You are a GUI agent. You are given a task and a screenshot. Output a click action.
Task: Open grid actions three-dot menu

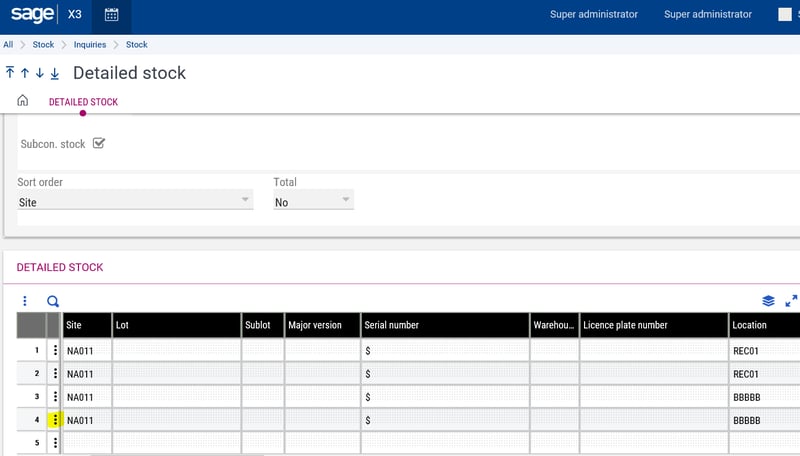pos(25,301)
